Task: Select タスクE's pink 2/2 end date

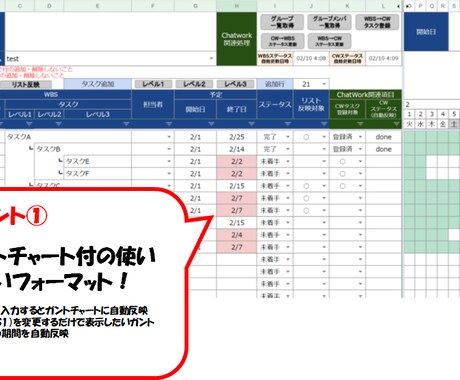Action: (x=237, y=162)
